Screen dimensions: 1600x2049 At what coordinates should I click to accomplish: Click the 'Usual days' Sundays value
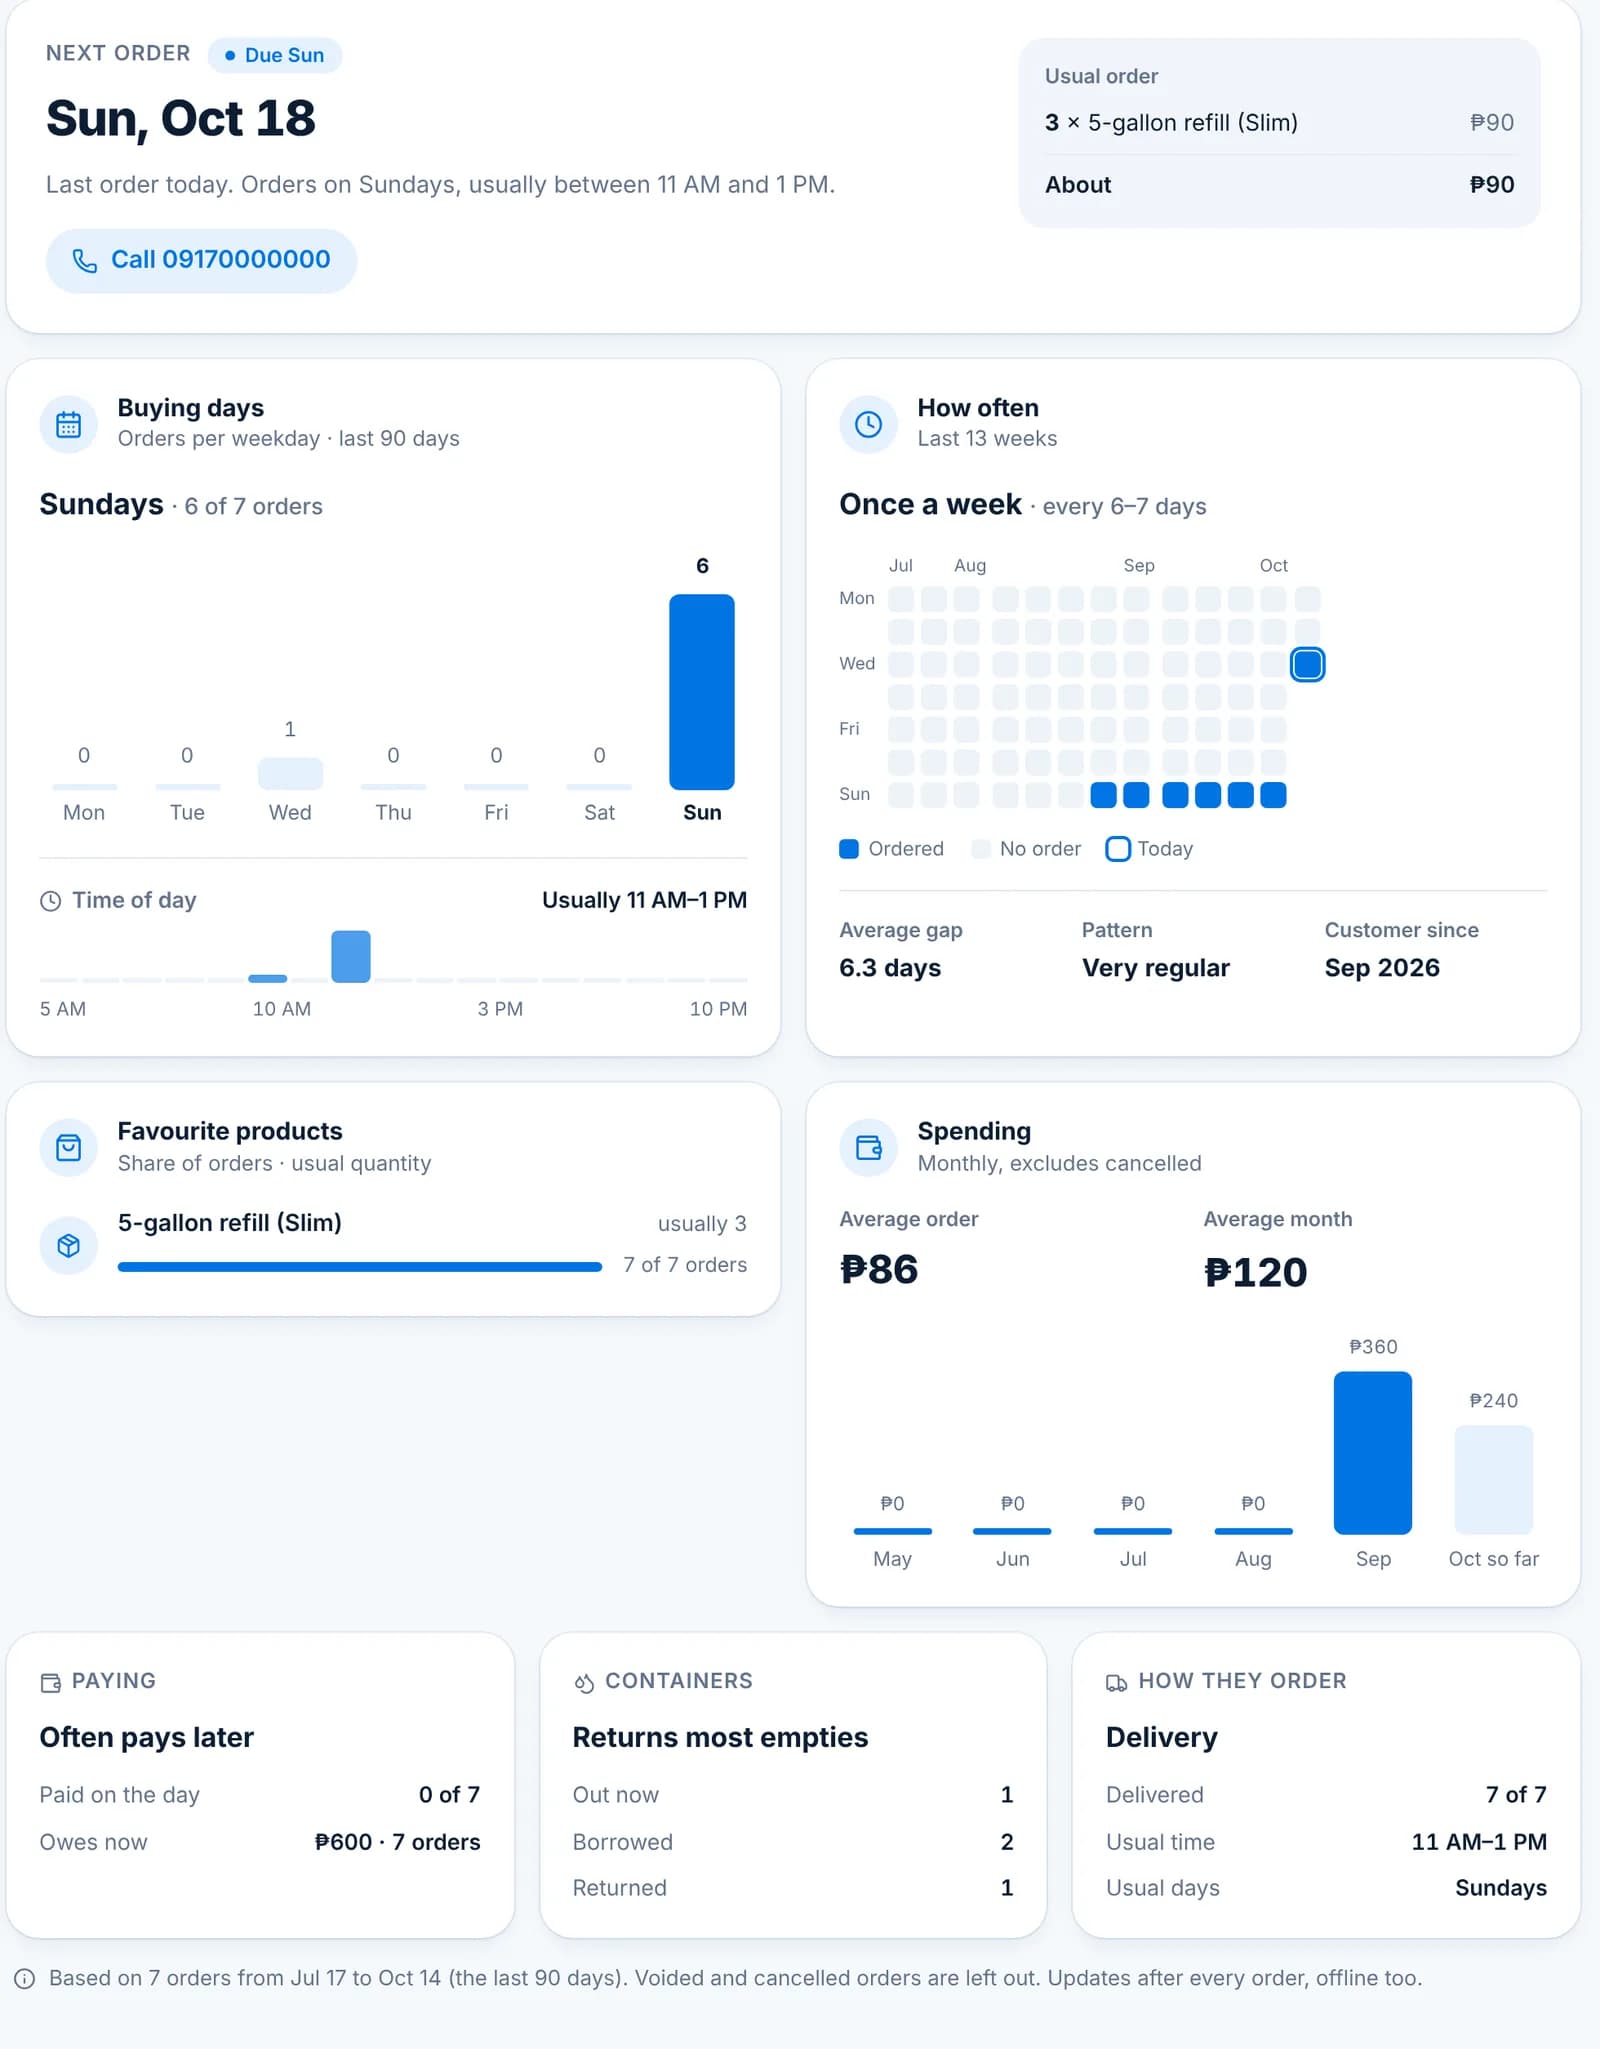click(x=1500, y=1888)
